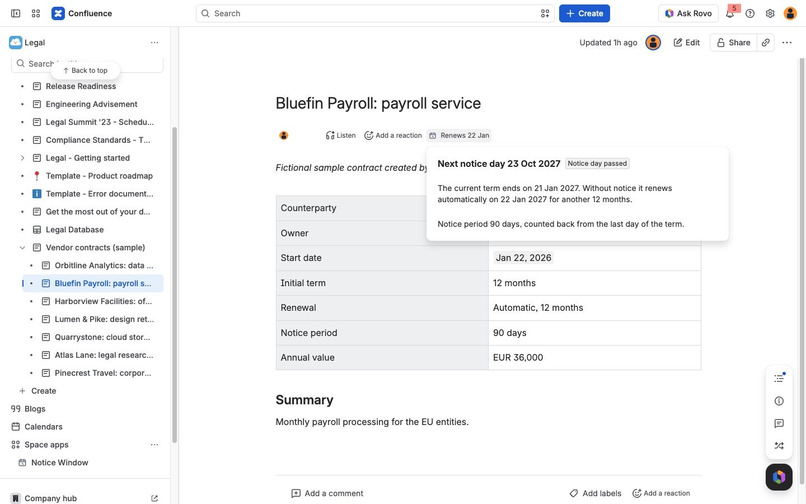The image size is (806, 504).
Task: Open the help question mark icon
Action: coord(750,13)
